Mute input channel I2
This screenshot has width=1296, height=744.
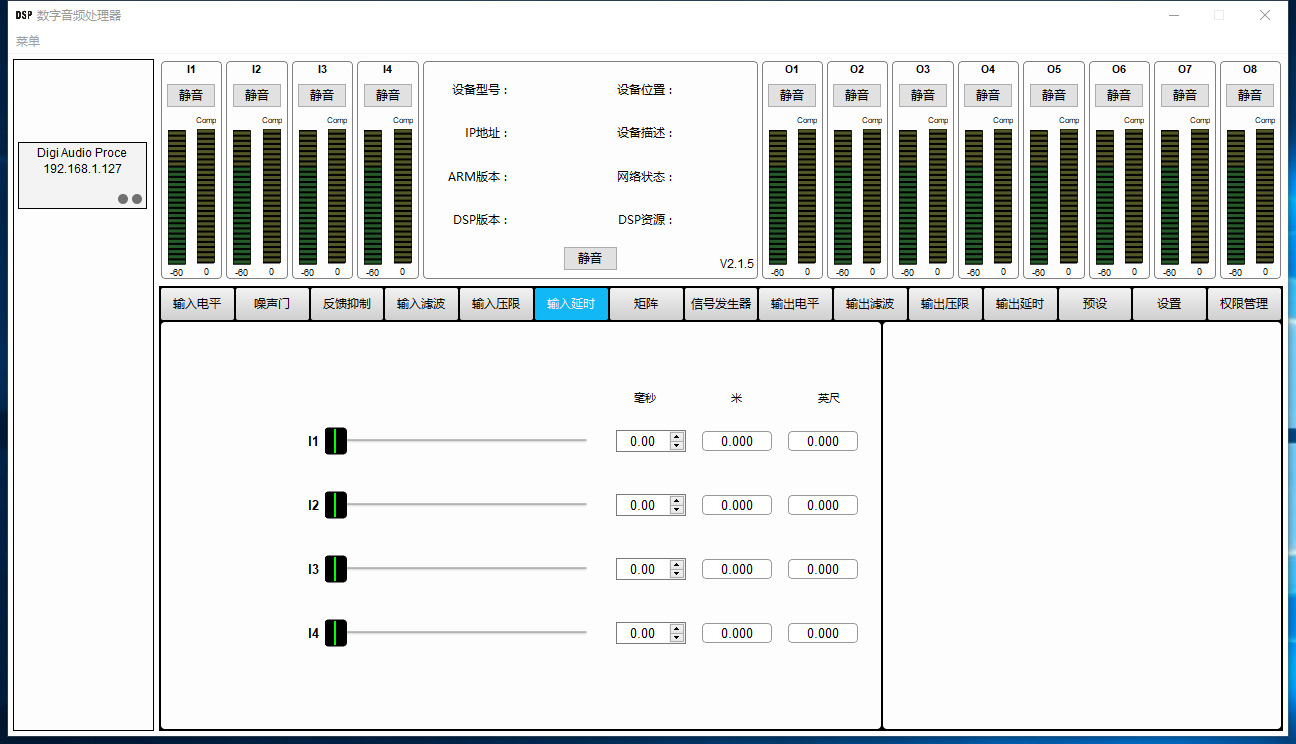pyautogui.click(x=257, y=95)
